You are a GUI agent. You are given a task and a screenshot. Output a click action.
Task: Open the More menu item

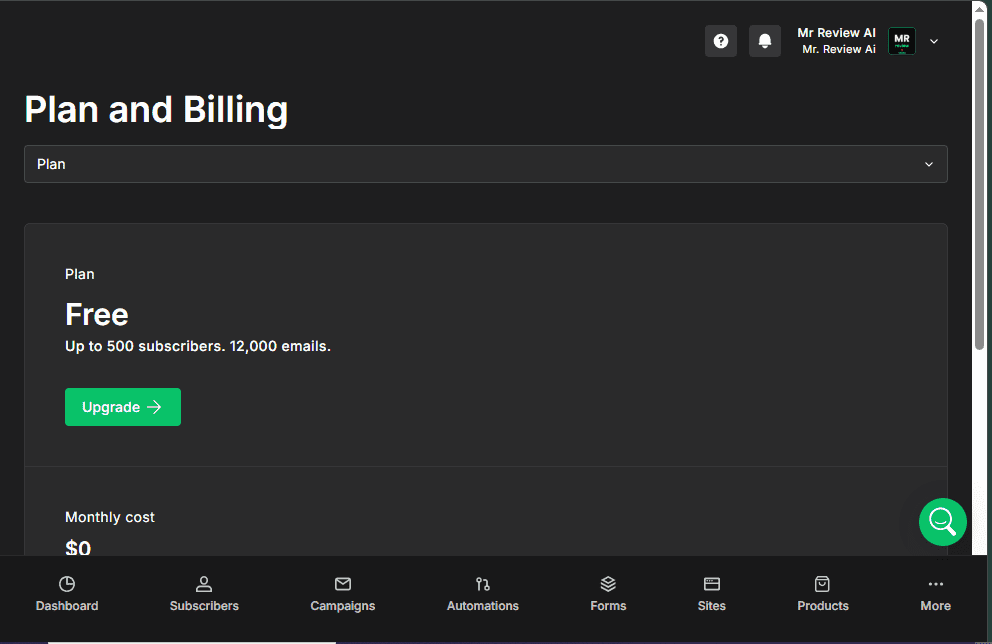click(x=936, y=594)
